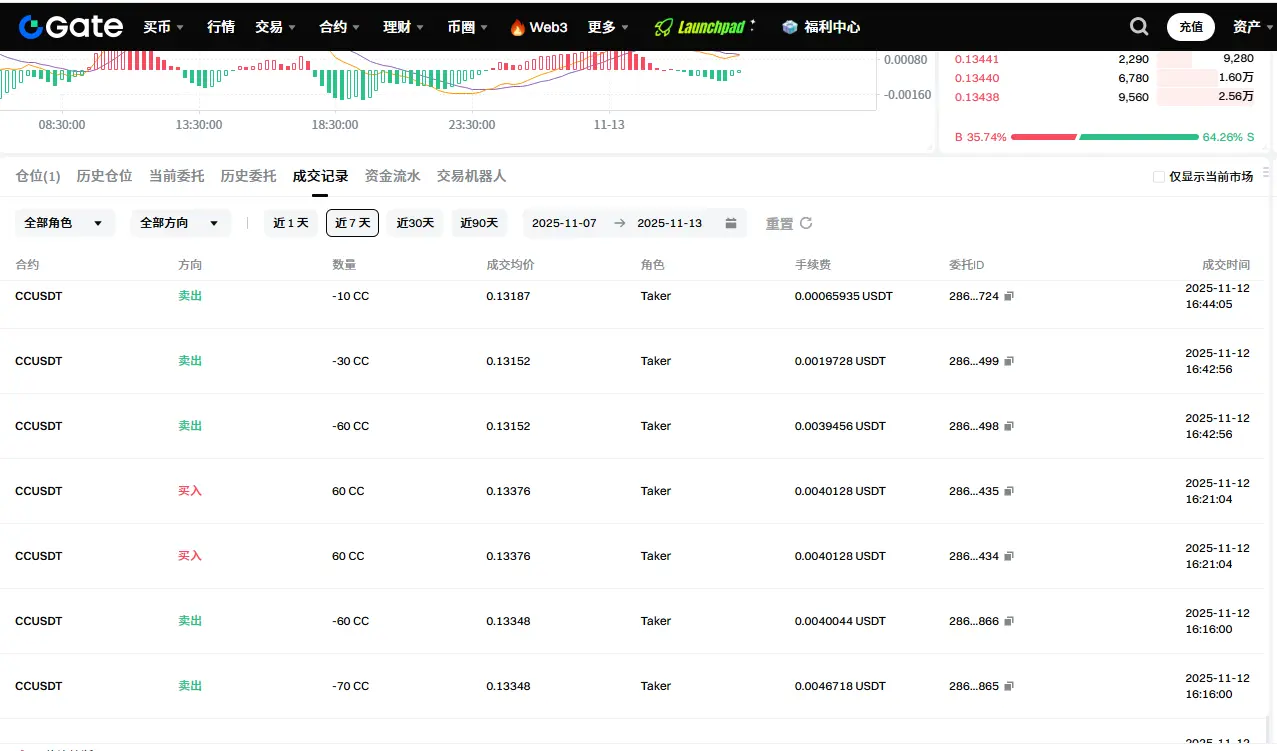Click quantity -10 CC

350,296
